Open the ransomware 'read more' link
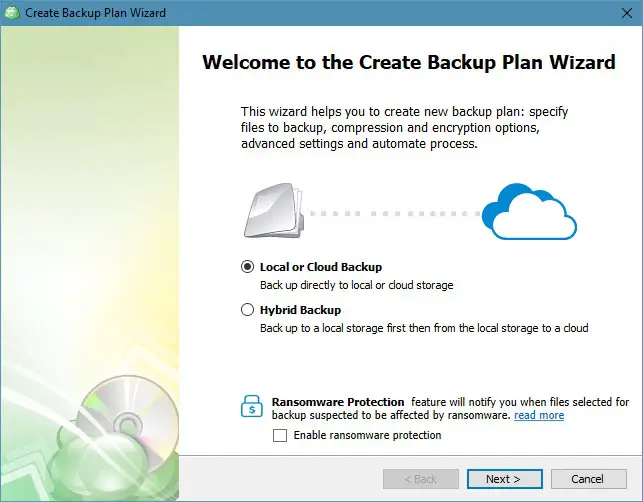Viewport: 643px width, 502px height. pos(539,415)
